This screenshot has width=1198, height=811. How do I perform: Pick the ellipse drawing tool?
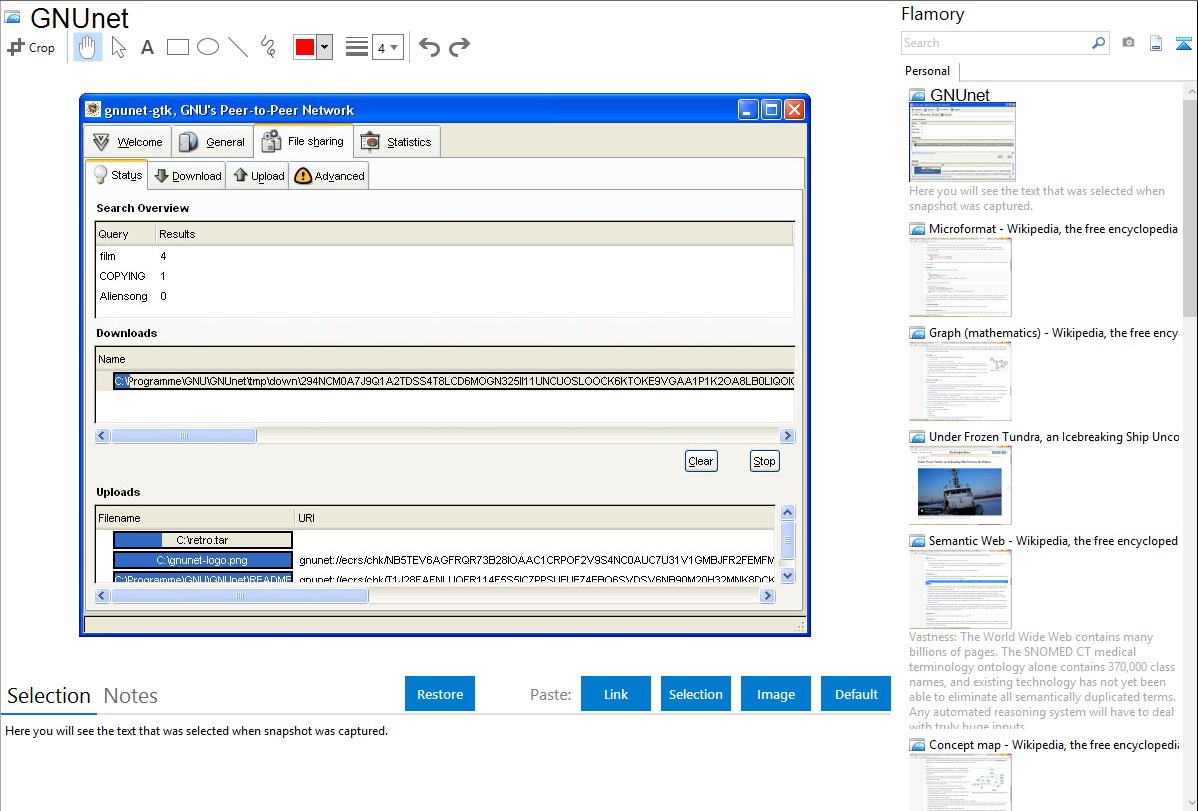(x=208, y=47)
